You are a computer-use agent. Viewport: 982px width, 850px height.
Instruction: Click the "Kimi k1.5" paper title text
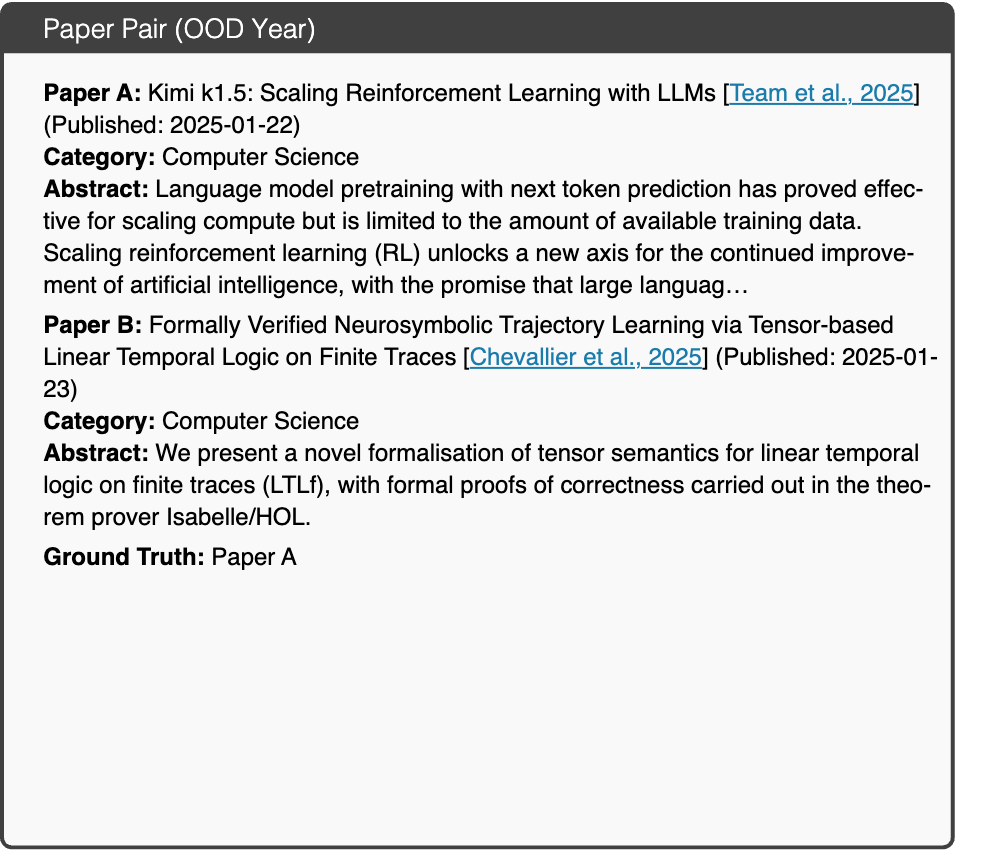pyautogui.click(x=432, y=93)
